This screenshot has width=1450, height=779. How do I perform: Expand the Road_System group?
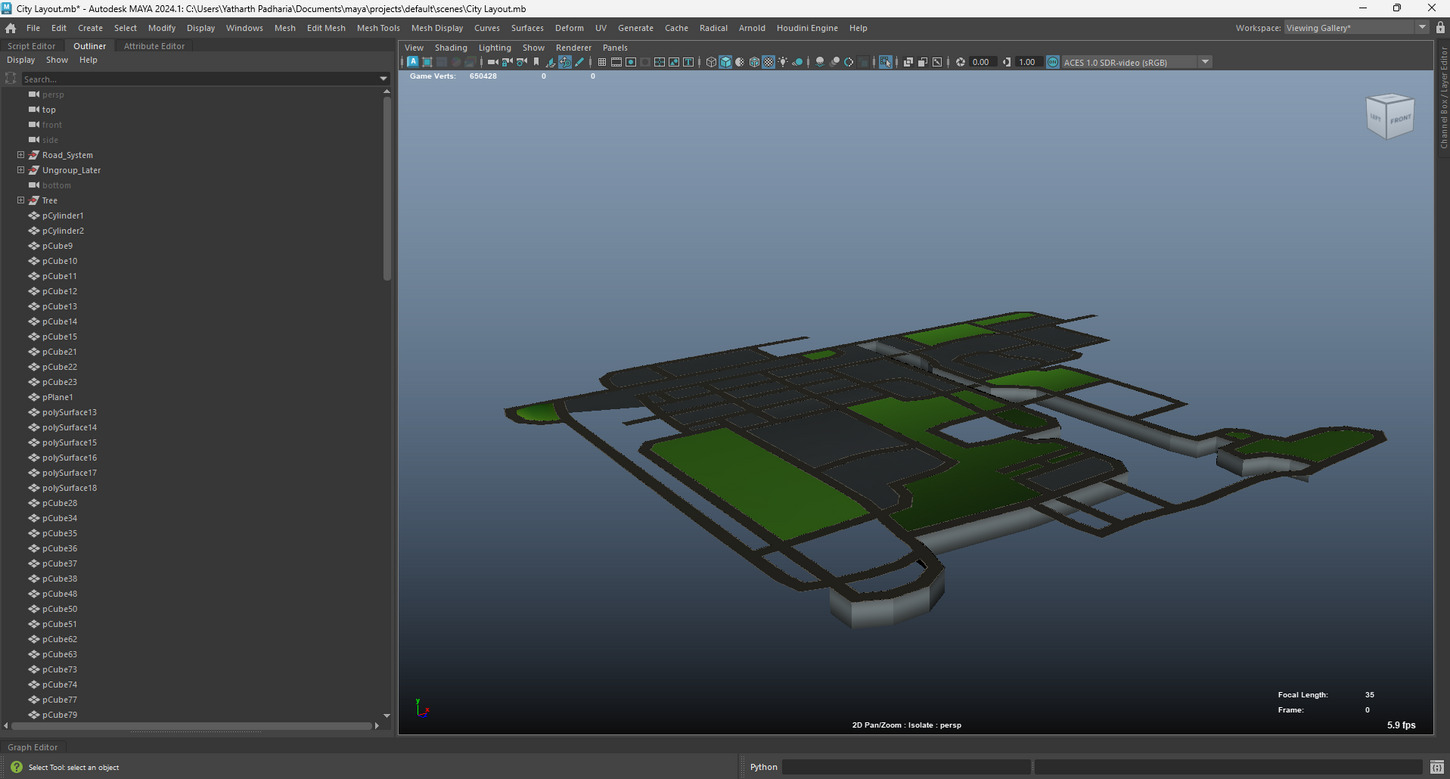(x=21, y=155)
